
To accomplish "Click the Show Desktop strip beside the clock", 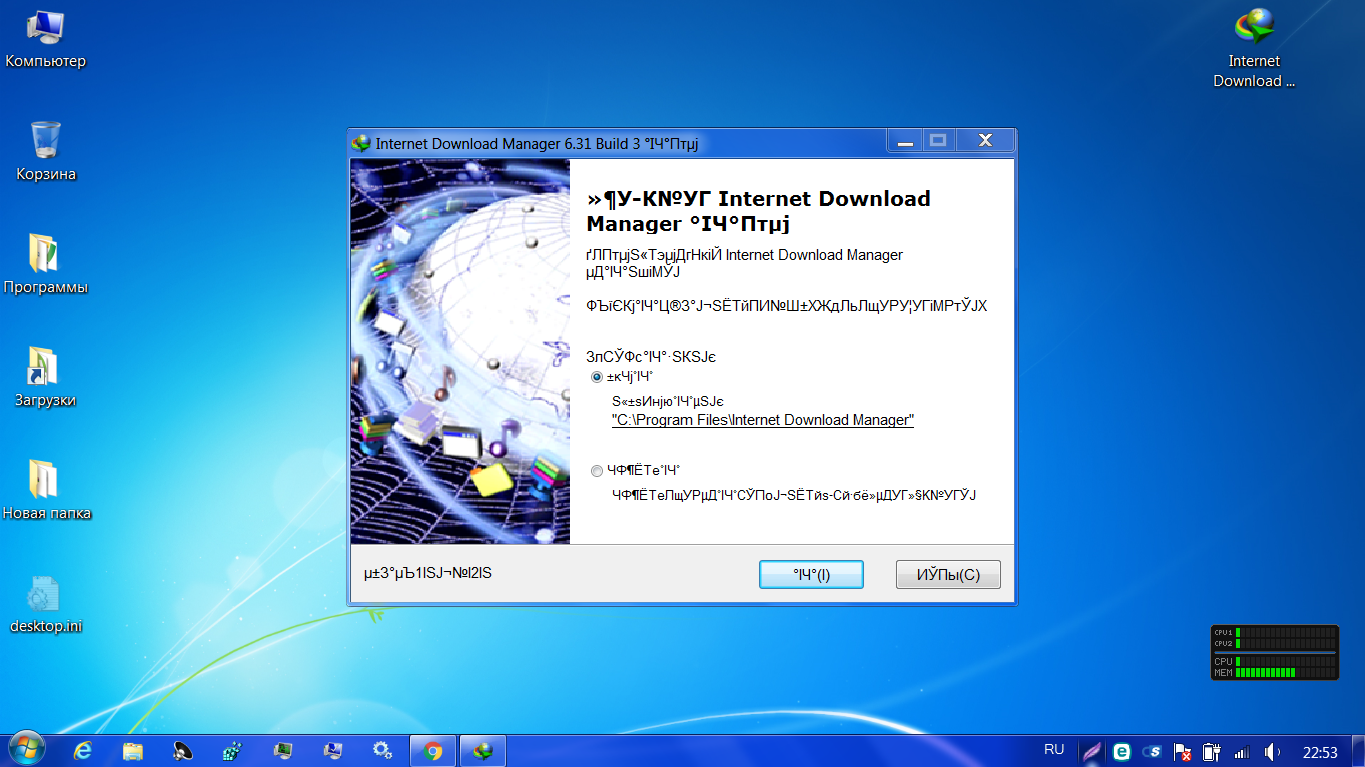I will [x=1357, y=751].
